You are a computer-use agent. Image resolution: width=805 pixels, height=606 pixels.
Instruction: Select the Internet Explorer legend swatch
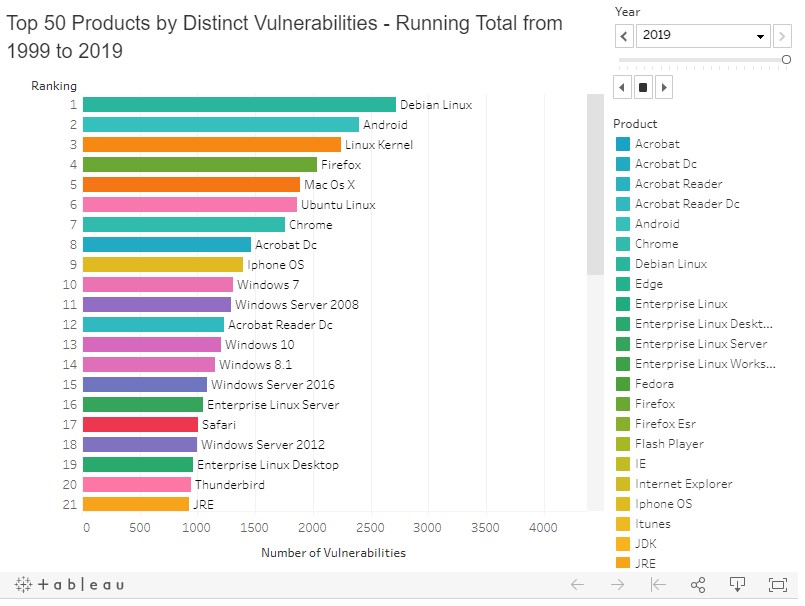(623, 484)
